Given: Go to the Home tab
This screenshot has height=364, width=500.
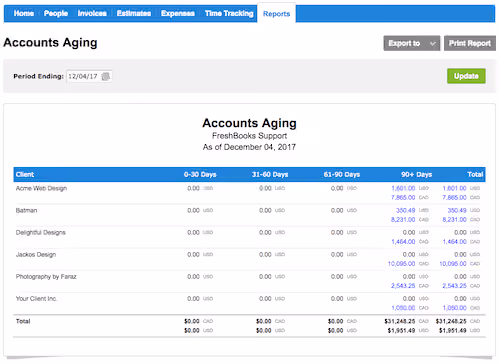Looking at the screenshot, I should (x=24, y=13).
